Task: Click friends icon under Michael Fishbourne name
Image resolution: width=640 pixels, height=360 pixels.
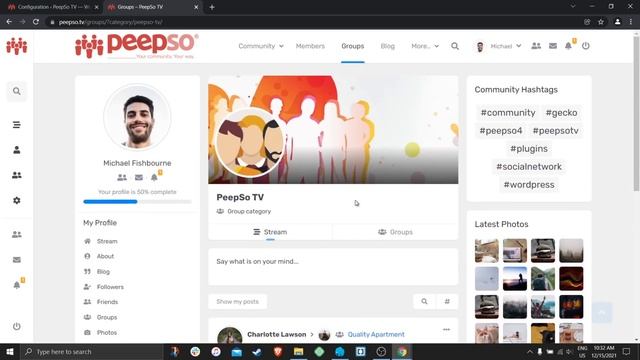Action: [x=122, y=177]
